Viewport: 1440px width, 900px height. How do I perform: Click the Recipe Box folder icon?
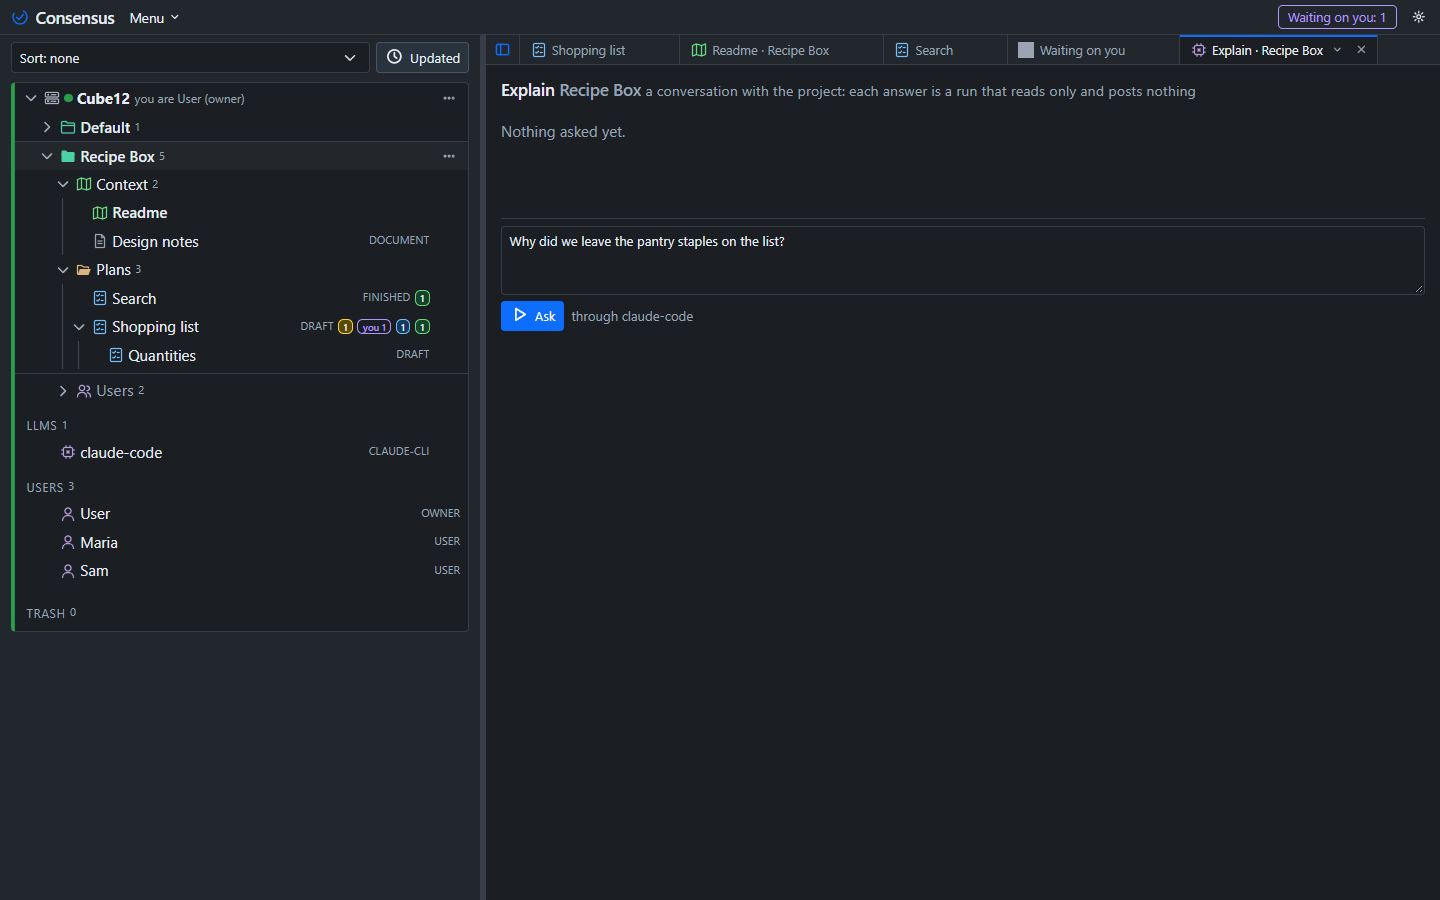[x=68, y=156]
